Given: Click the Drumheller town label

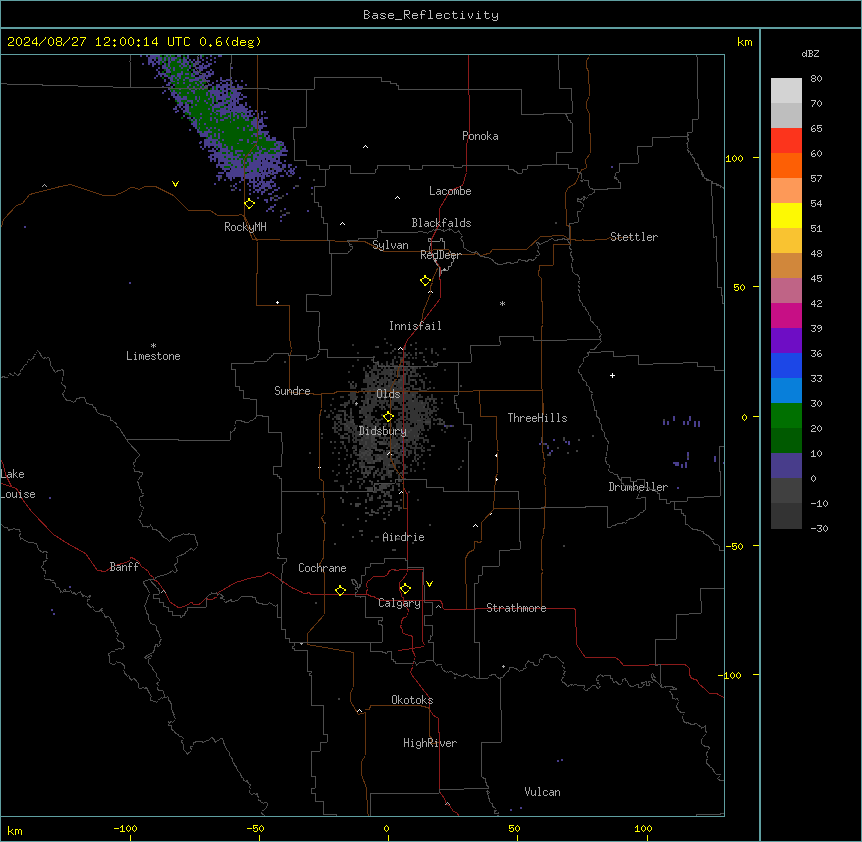Looking at the screenshot, I should point(638,487).
